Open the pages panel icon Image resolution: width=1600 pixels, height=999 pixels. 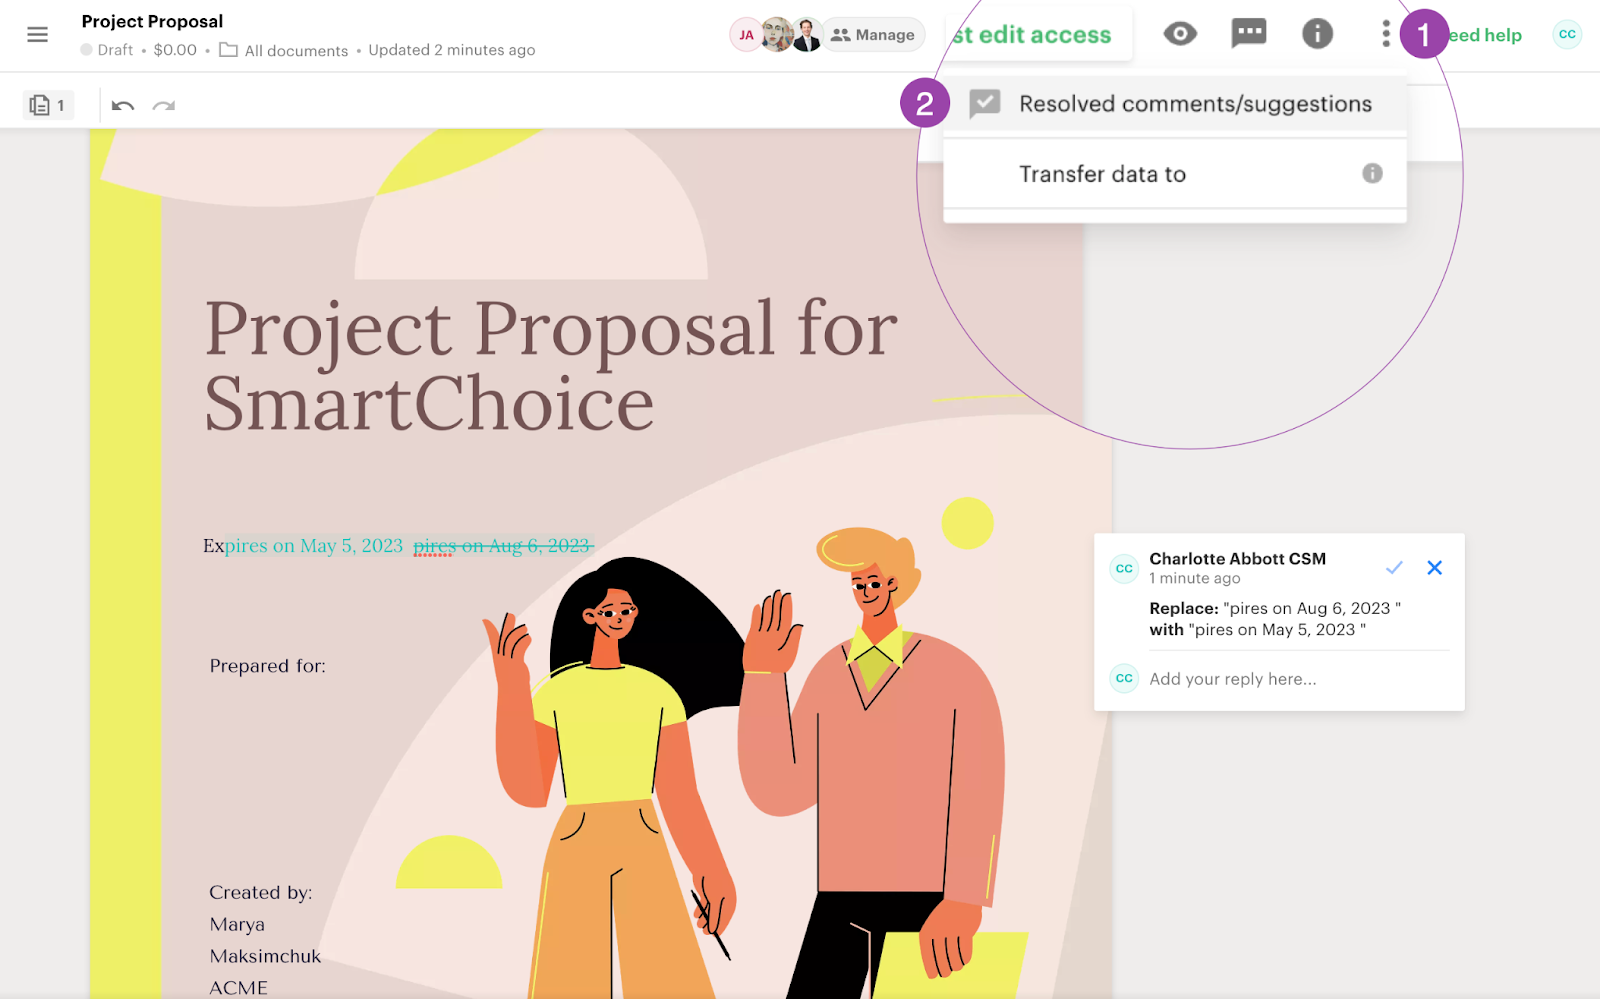point(48,105)
